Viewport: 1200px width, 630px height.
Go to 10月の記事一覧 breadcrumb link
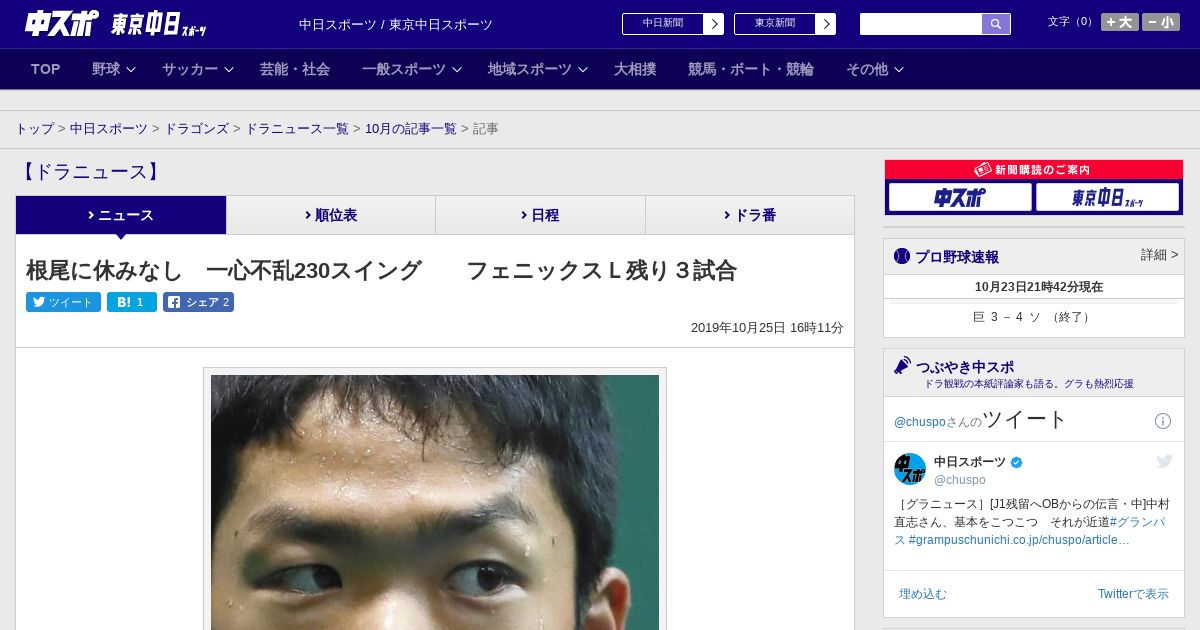coord(411,129)
